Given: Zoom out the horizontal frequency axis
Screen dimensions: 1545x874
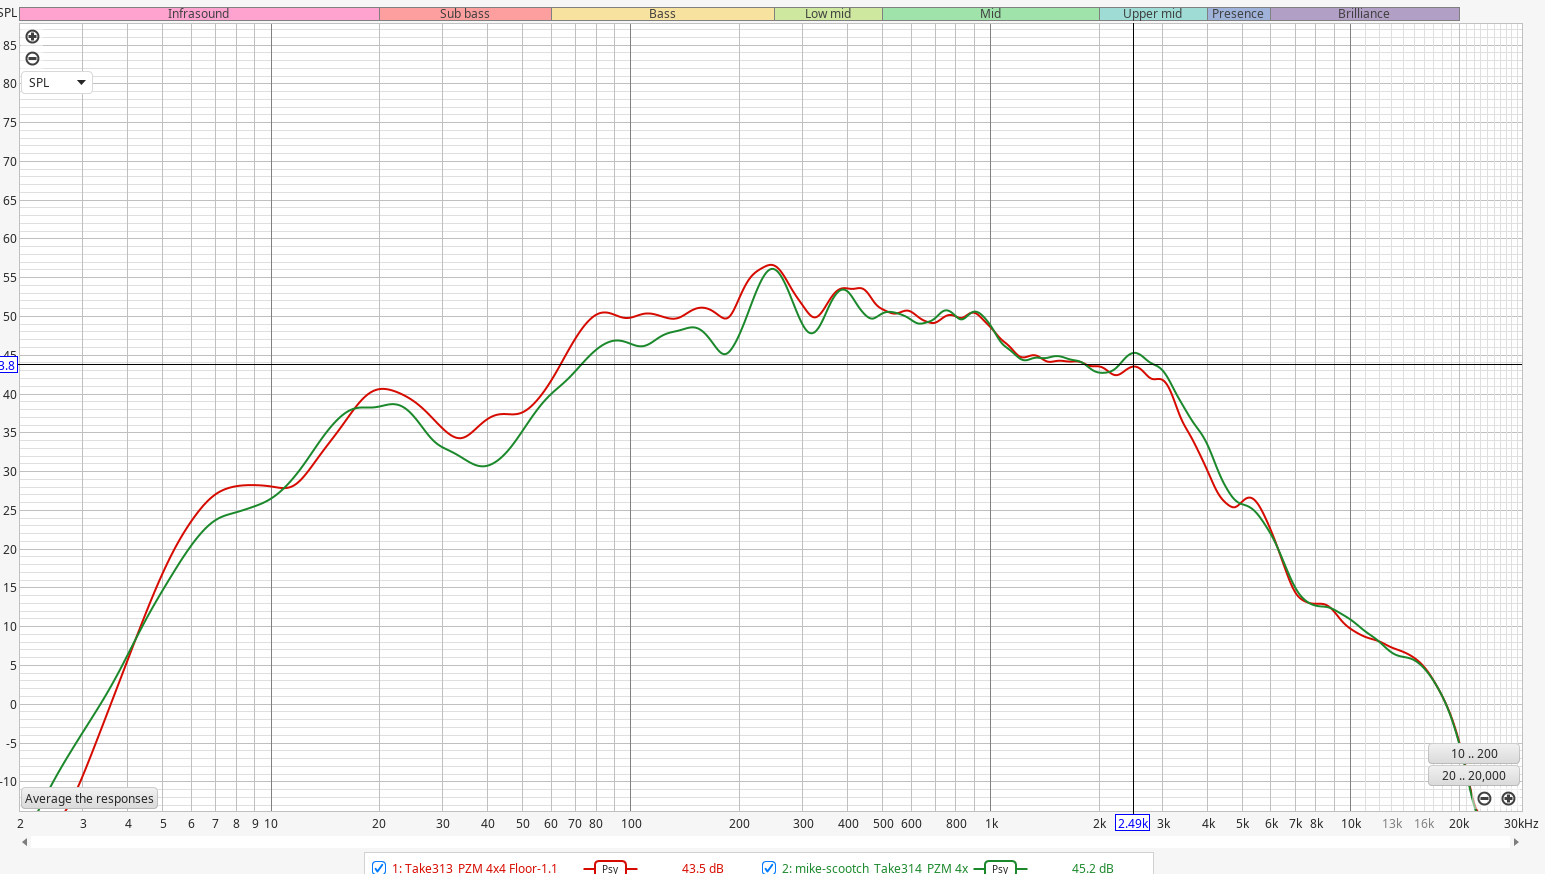Looking at the screenshot, I should pos(1484,798).
